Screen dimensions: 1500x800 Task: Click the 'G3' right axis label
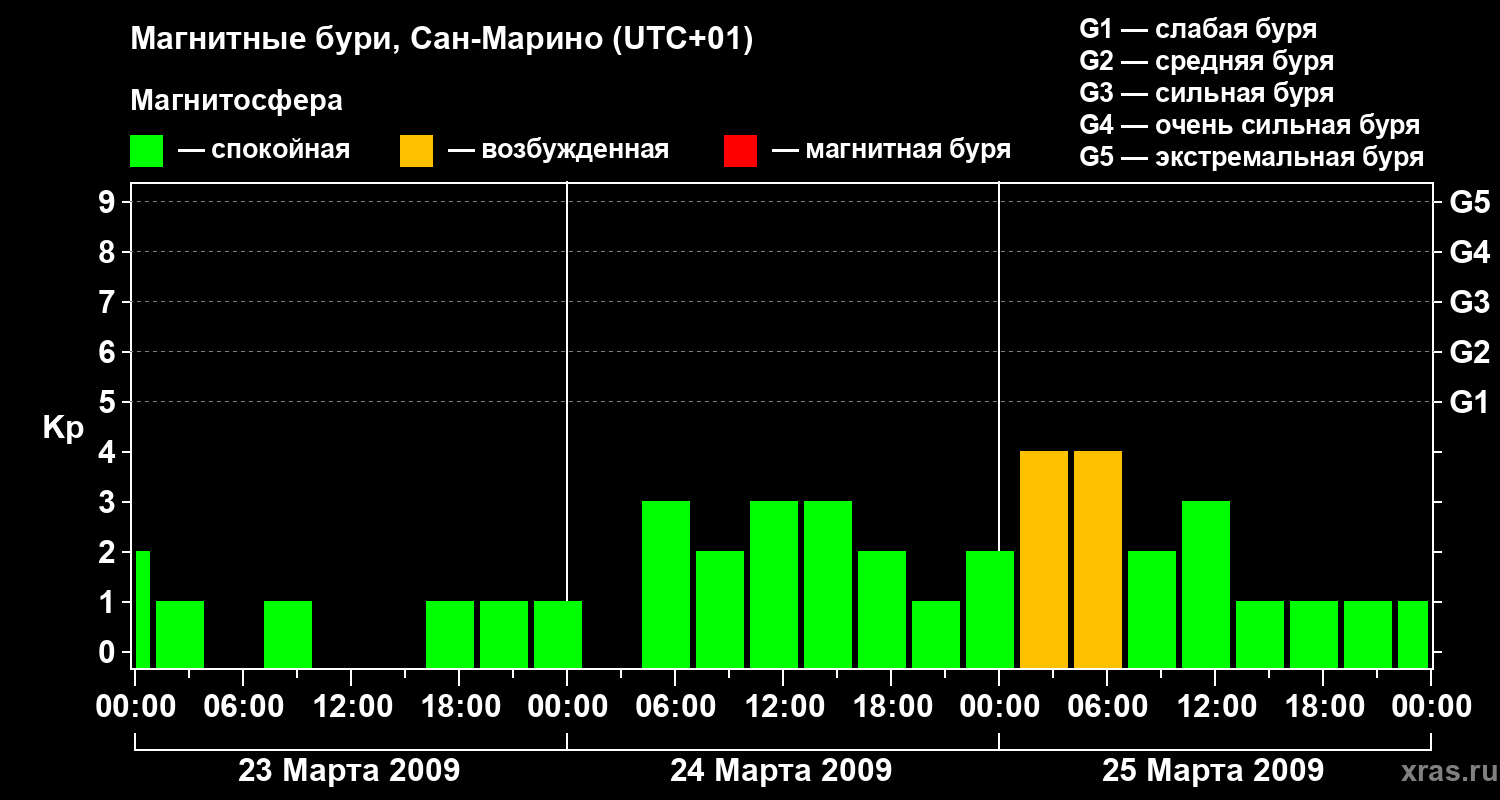pyautogui.click(x=1469, y=302)
